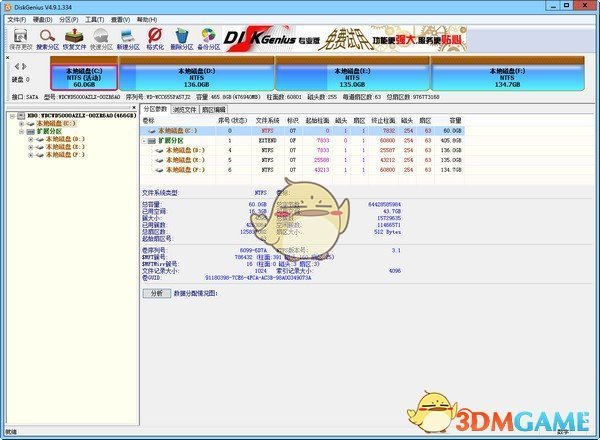Click the 扩展分区 icon in the left tree
Image resolution: width=600 pixels, height=440 pixels.
coord(31,132)
